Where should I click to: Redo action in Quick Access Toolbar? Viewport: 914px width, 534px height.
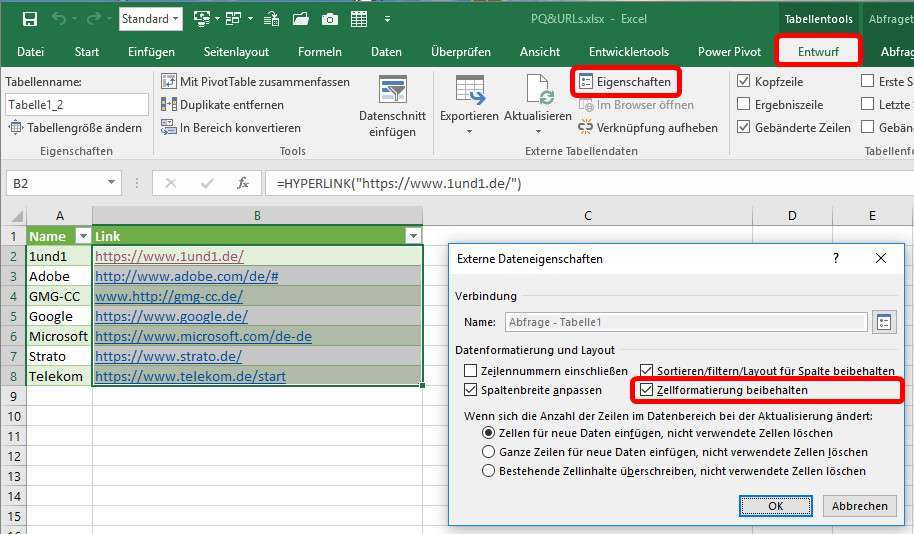click(x=93, y=19)
